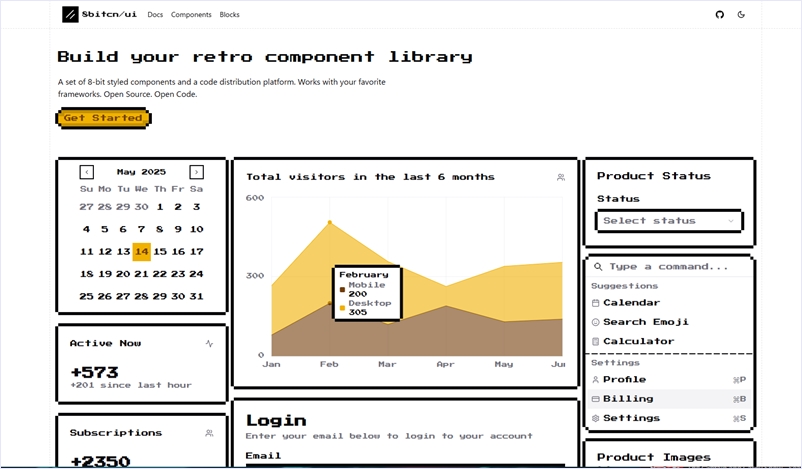Click the visitors chart users icon
Screen dimensions: 802x469
561,177
